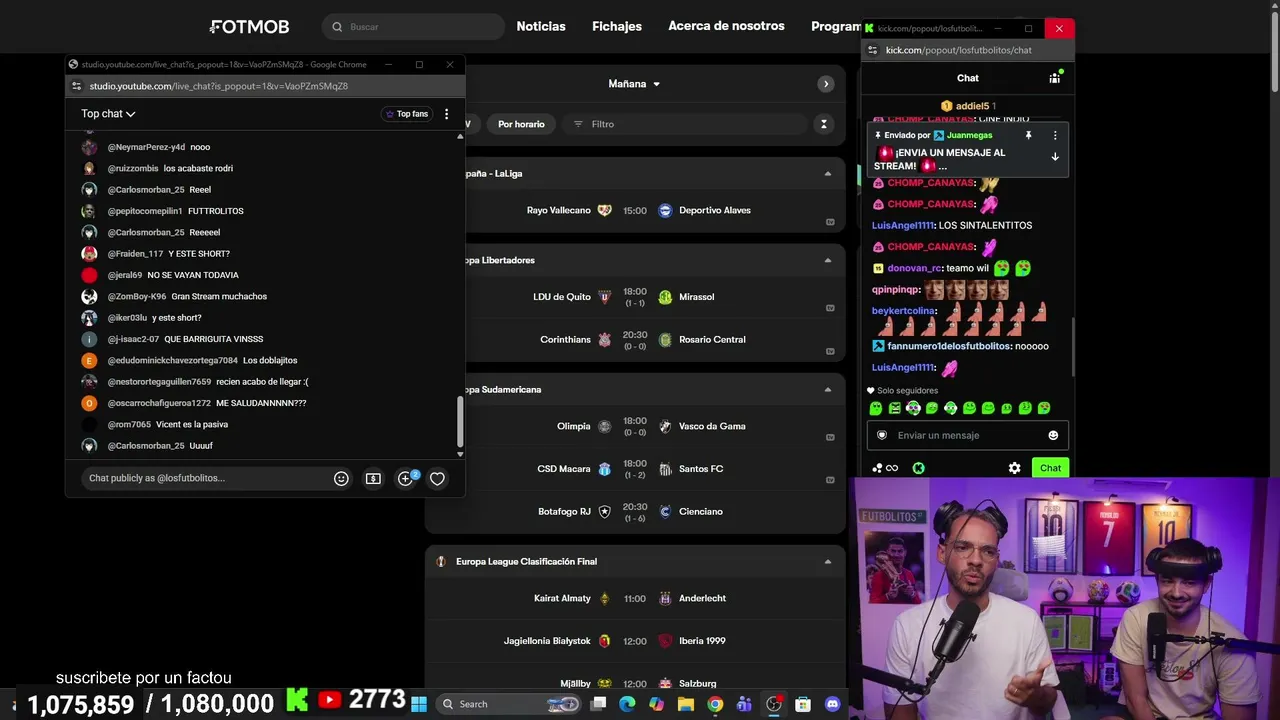The image size is (1280, 720).
Task: Open more options menu in YouTube chat header
Action: (446, 114)
